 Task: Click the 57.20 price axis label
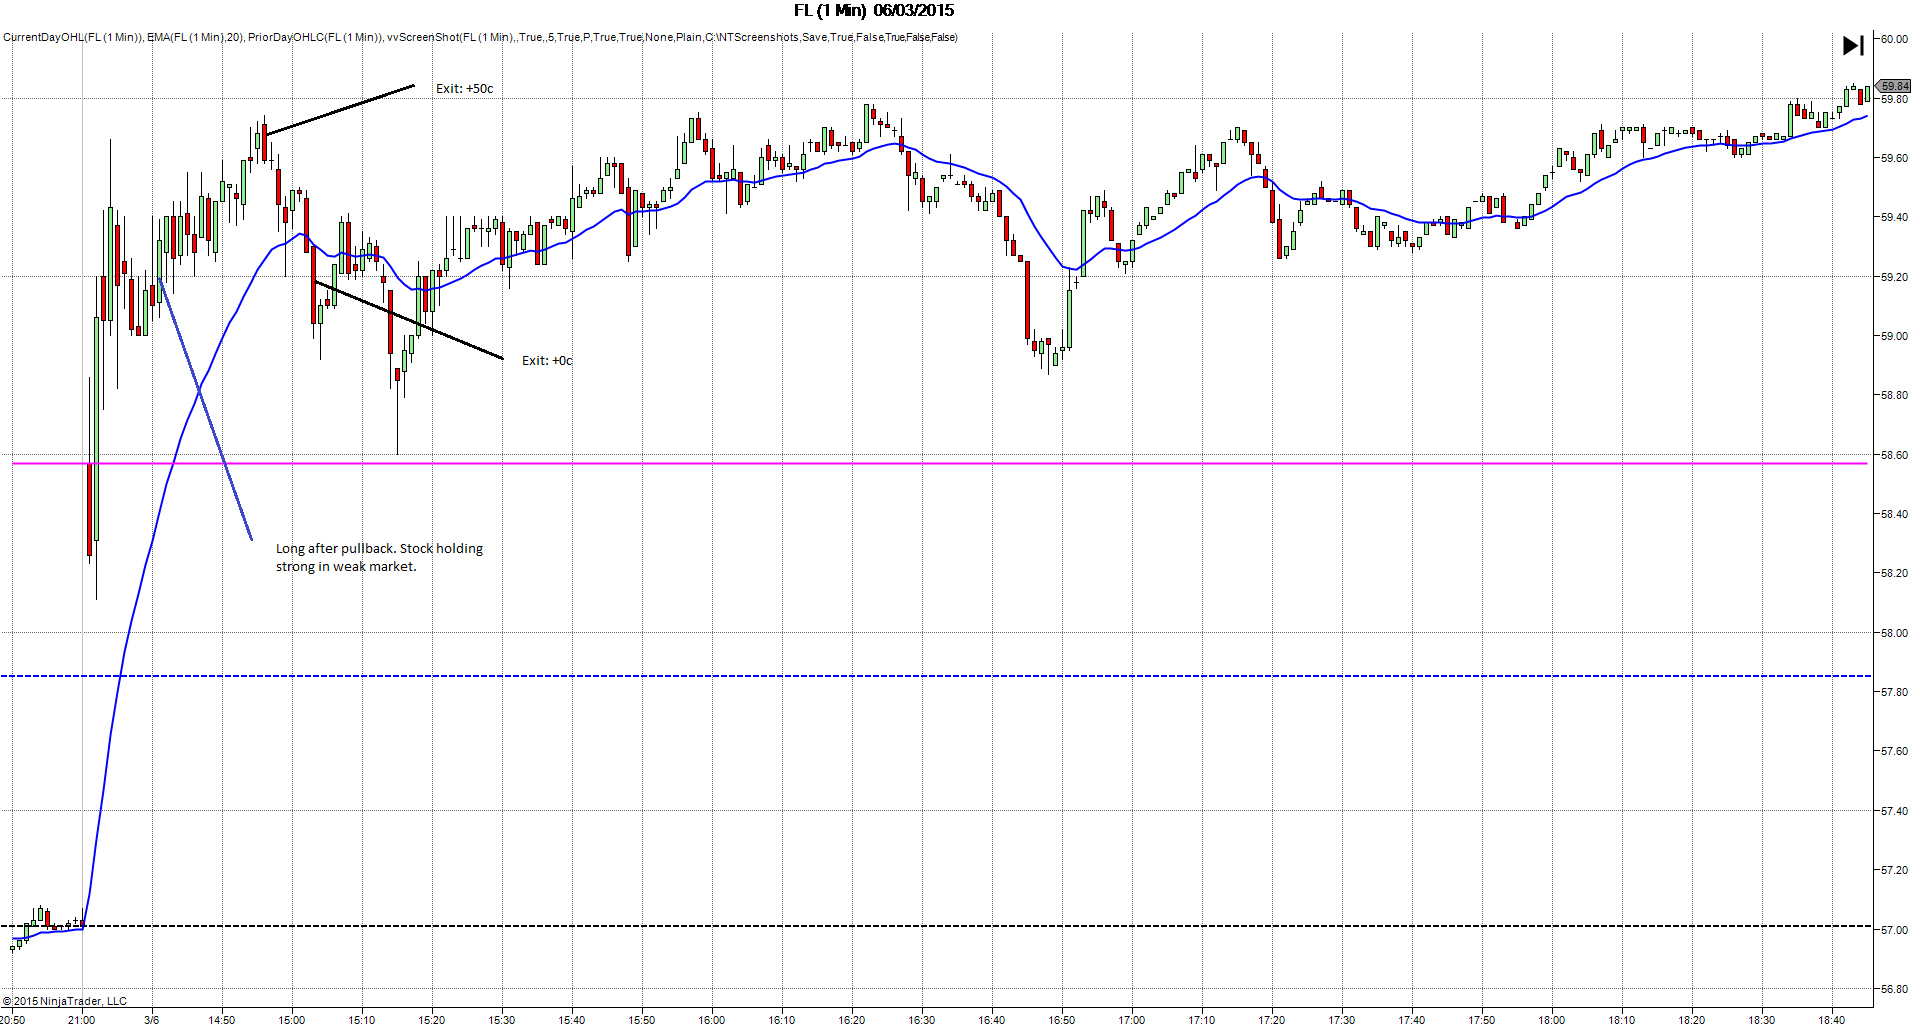[1894, 870]
